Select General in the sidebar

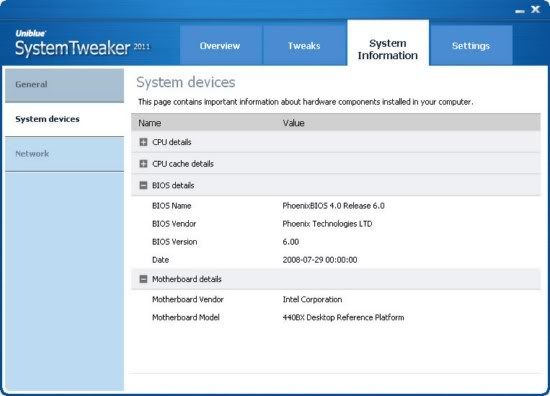pyautogui.click(x=65, y=85)
